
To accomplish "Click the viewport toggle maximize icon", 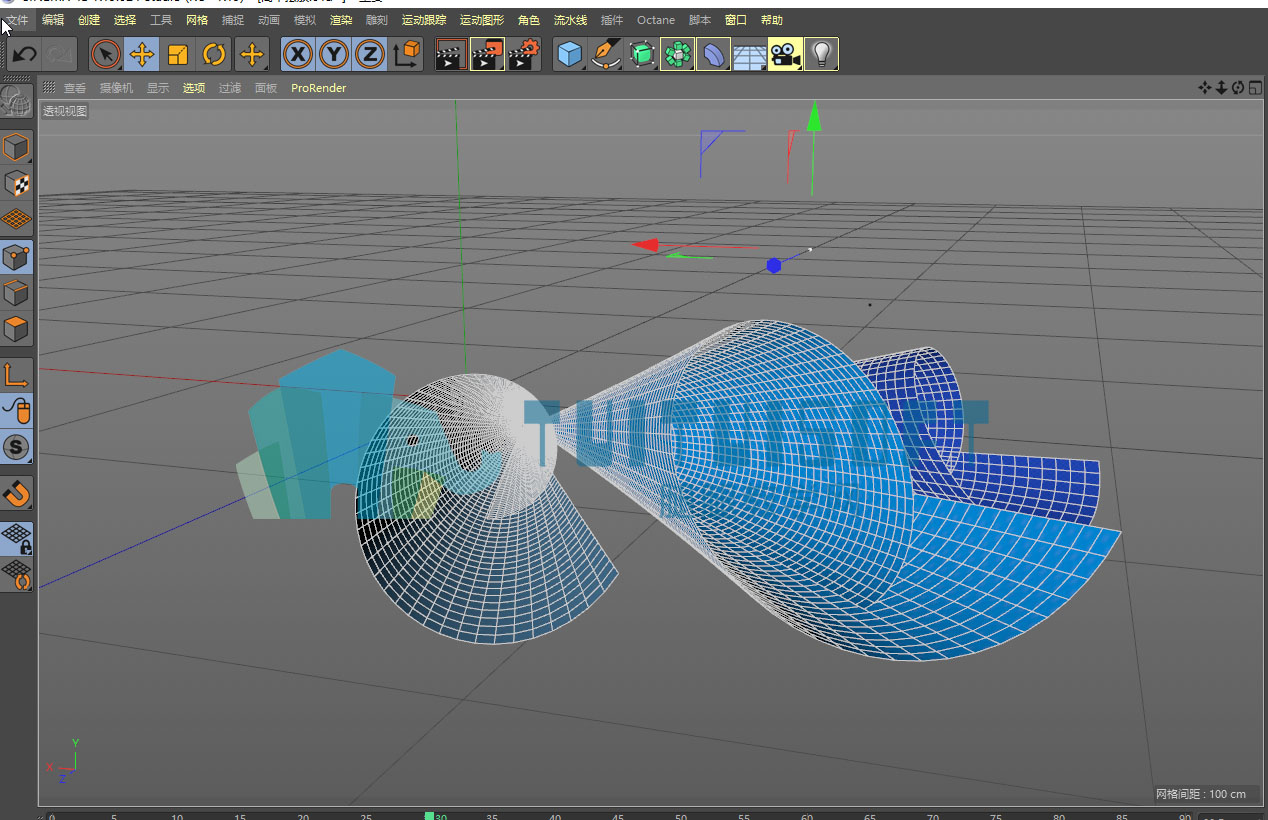I will pos(1255,88).
